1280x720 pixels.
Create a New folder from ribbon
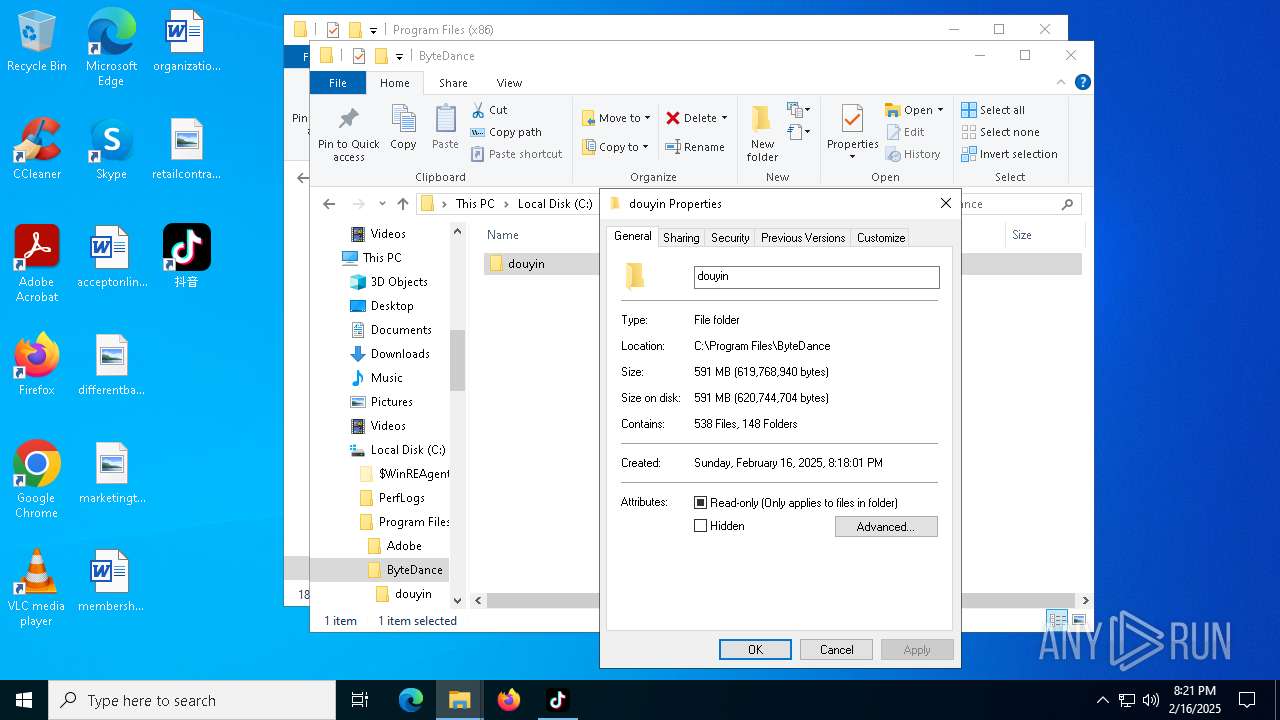pyautogui.click(x=762, y=134)
